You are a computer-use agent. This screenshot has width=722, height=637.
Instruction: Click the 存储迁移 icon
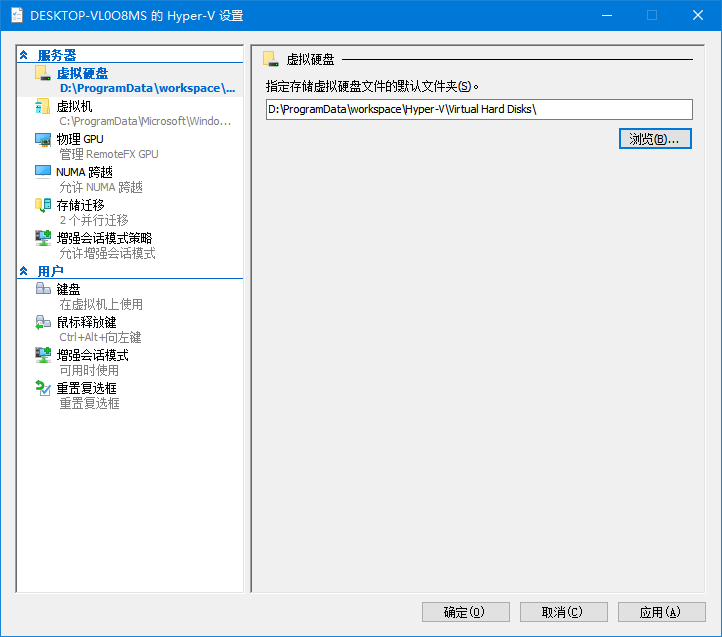pyautogui.click(x=43, y=205)
